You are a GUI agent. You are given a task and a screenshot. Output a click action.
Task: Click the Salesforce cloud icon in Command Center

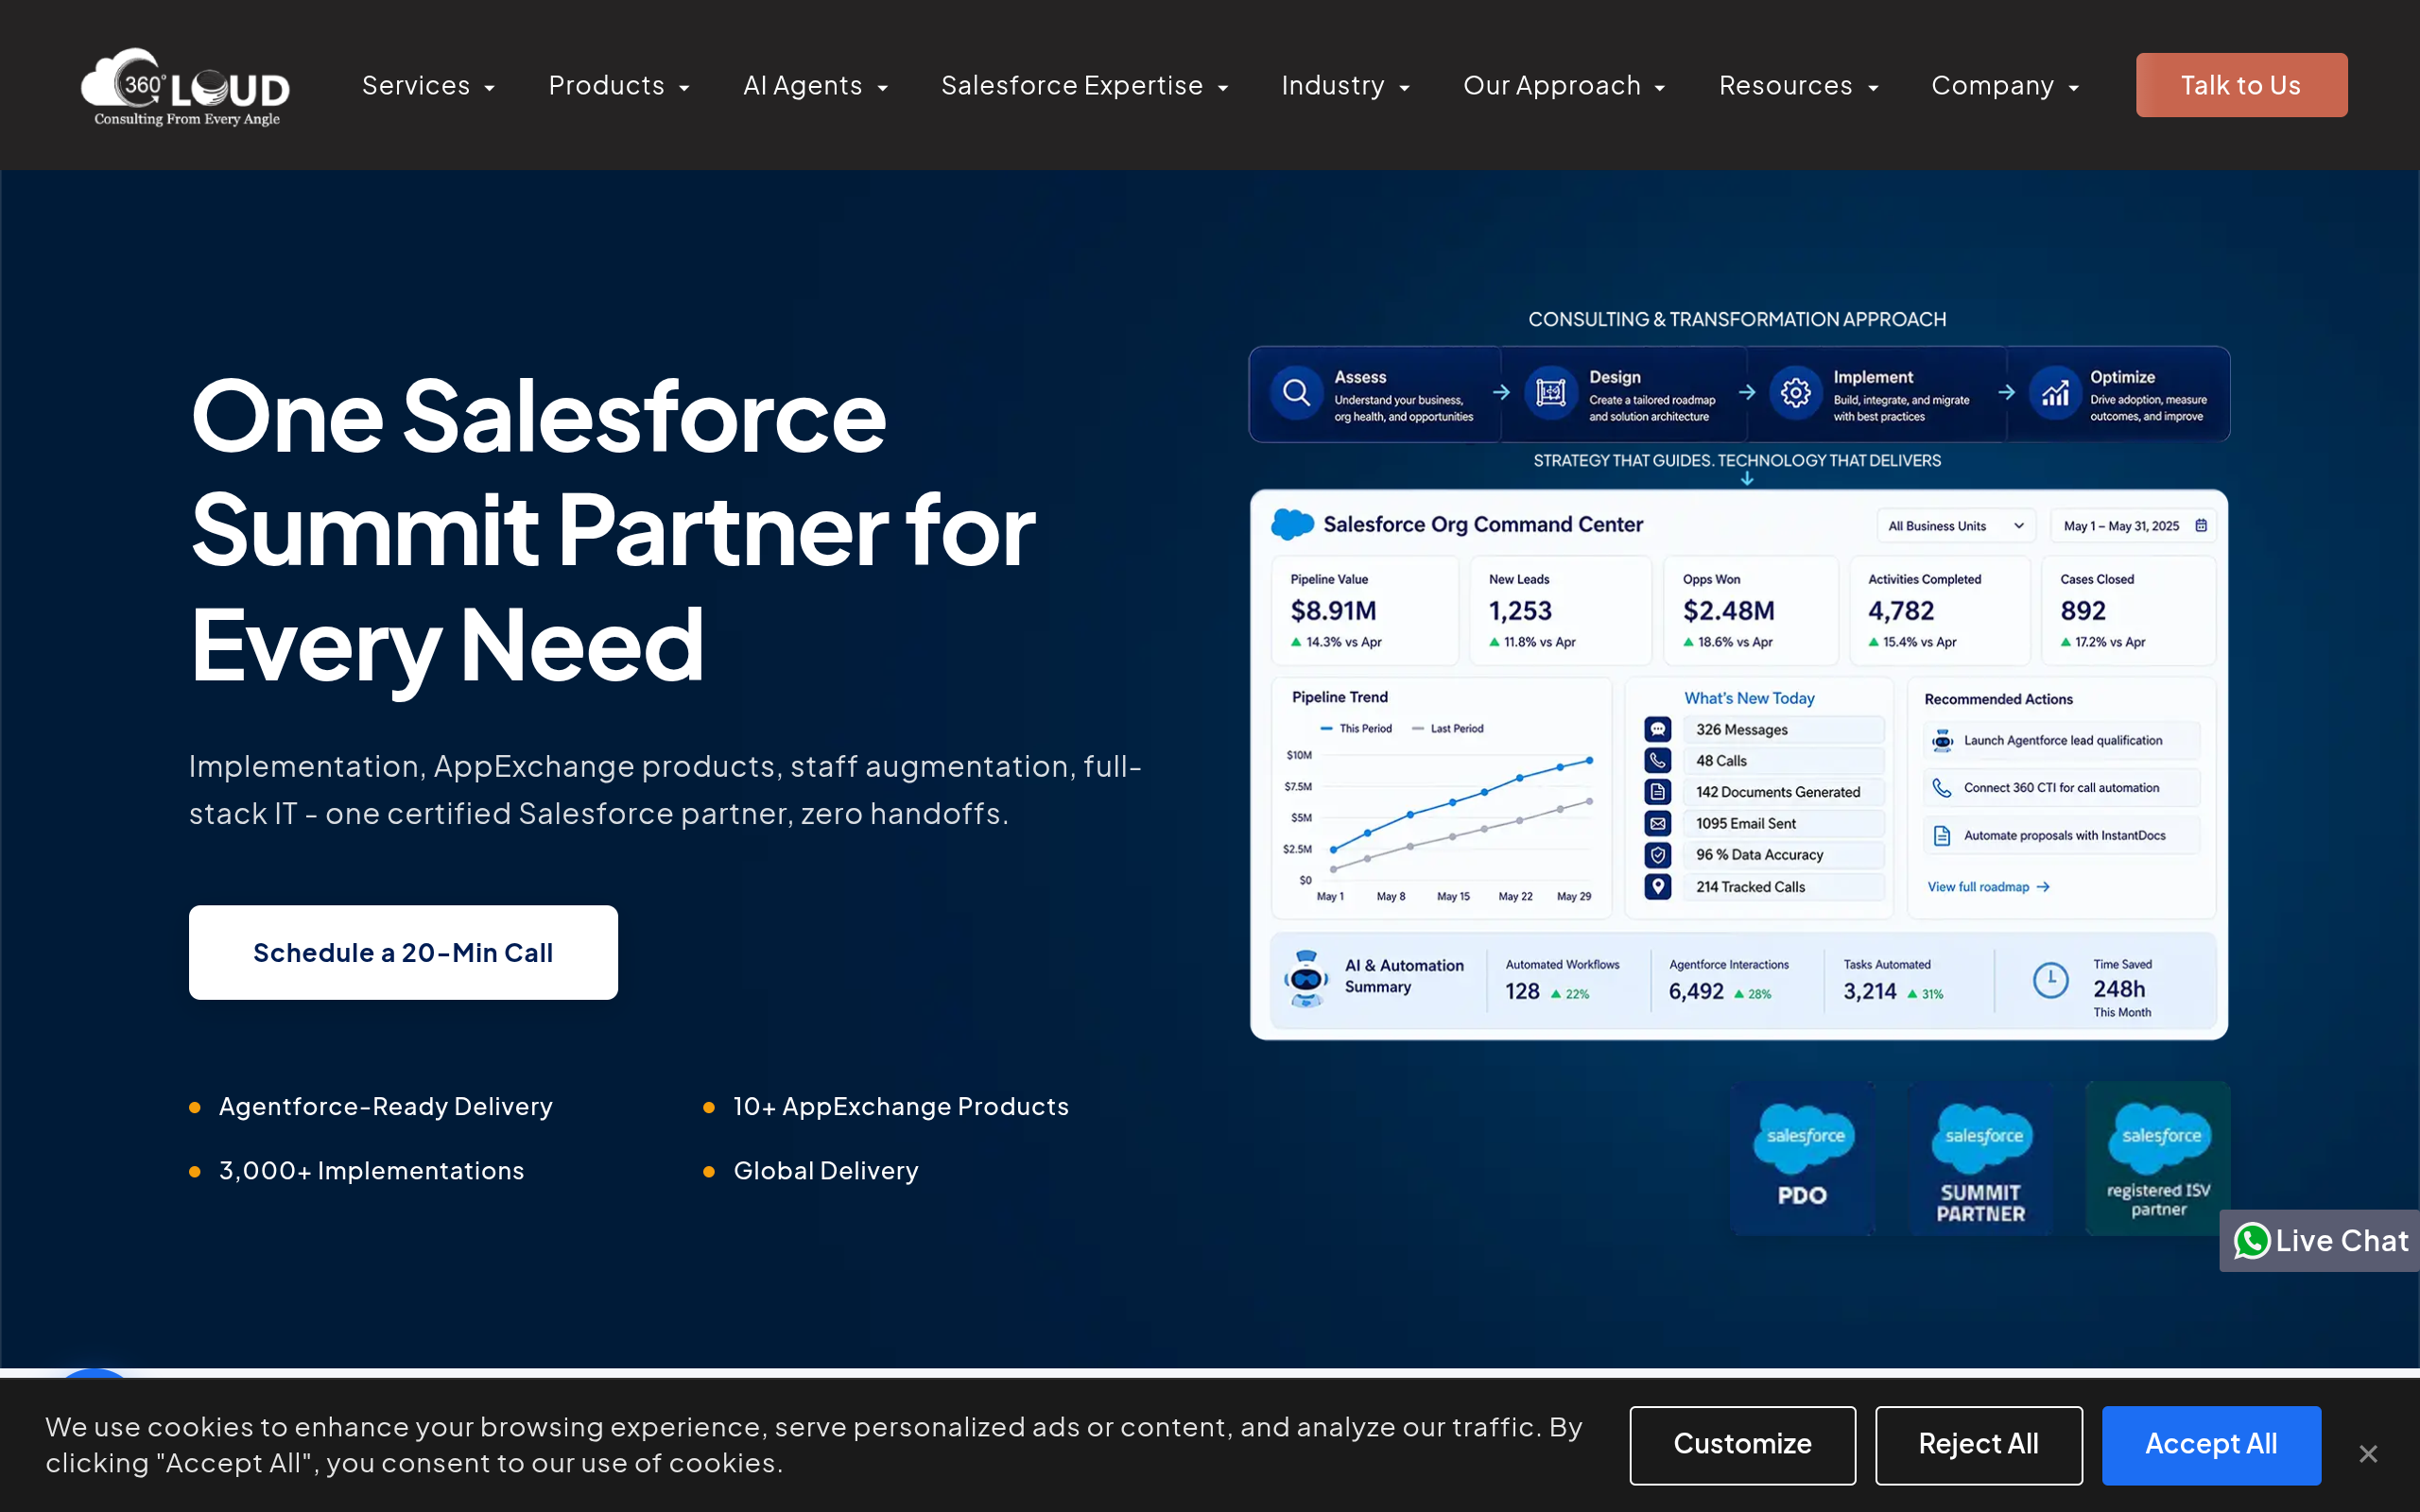coord(1292,524)
